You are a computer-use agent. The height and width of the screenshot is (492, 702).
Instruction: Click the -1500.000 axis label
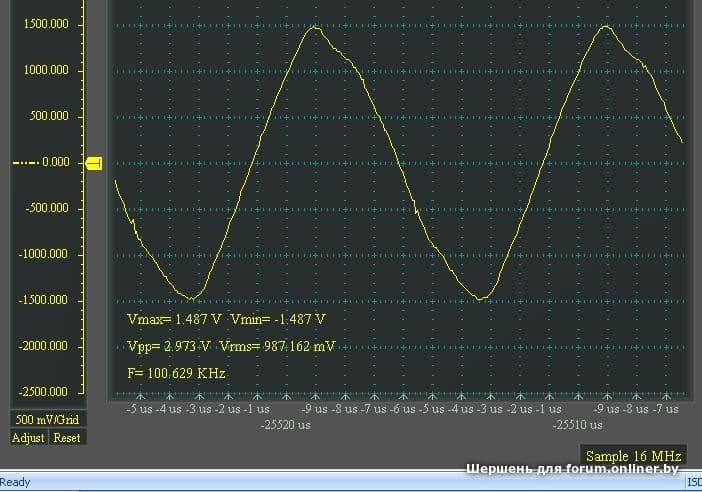pyautogui.click(x=43, y=300)
